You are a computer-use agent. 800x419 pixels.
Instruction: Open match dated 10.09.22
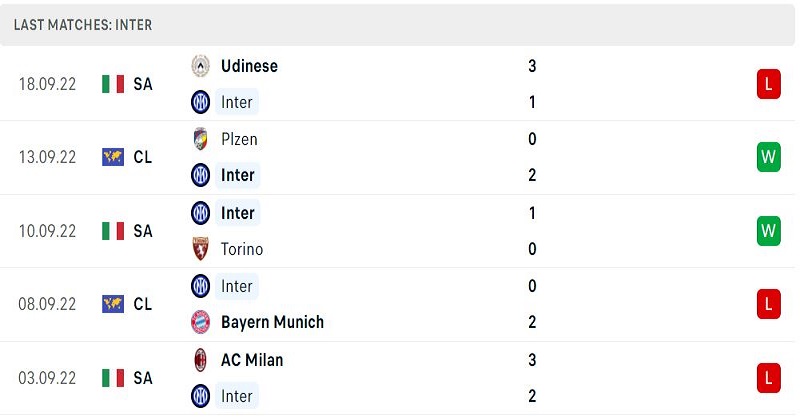(397, 231)
